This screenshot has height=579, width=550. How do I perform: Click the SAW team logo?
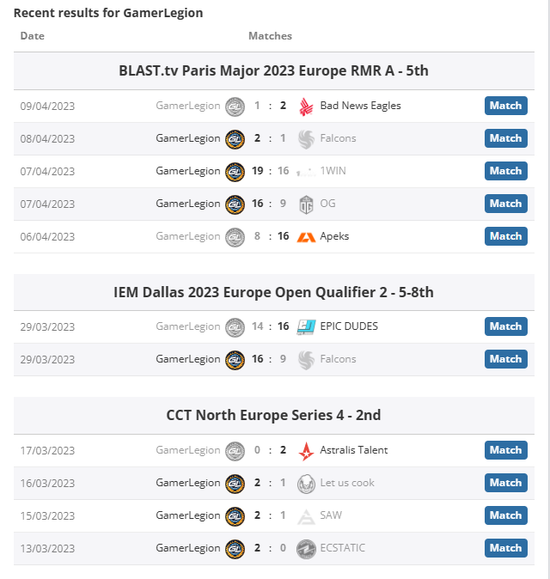[306, 516]
